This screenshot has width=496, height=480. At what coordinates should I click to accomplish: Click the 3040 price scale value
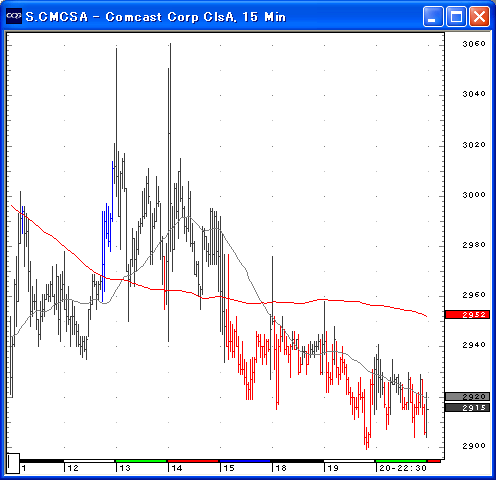(474, 94)
